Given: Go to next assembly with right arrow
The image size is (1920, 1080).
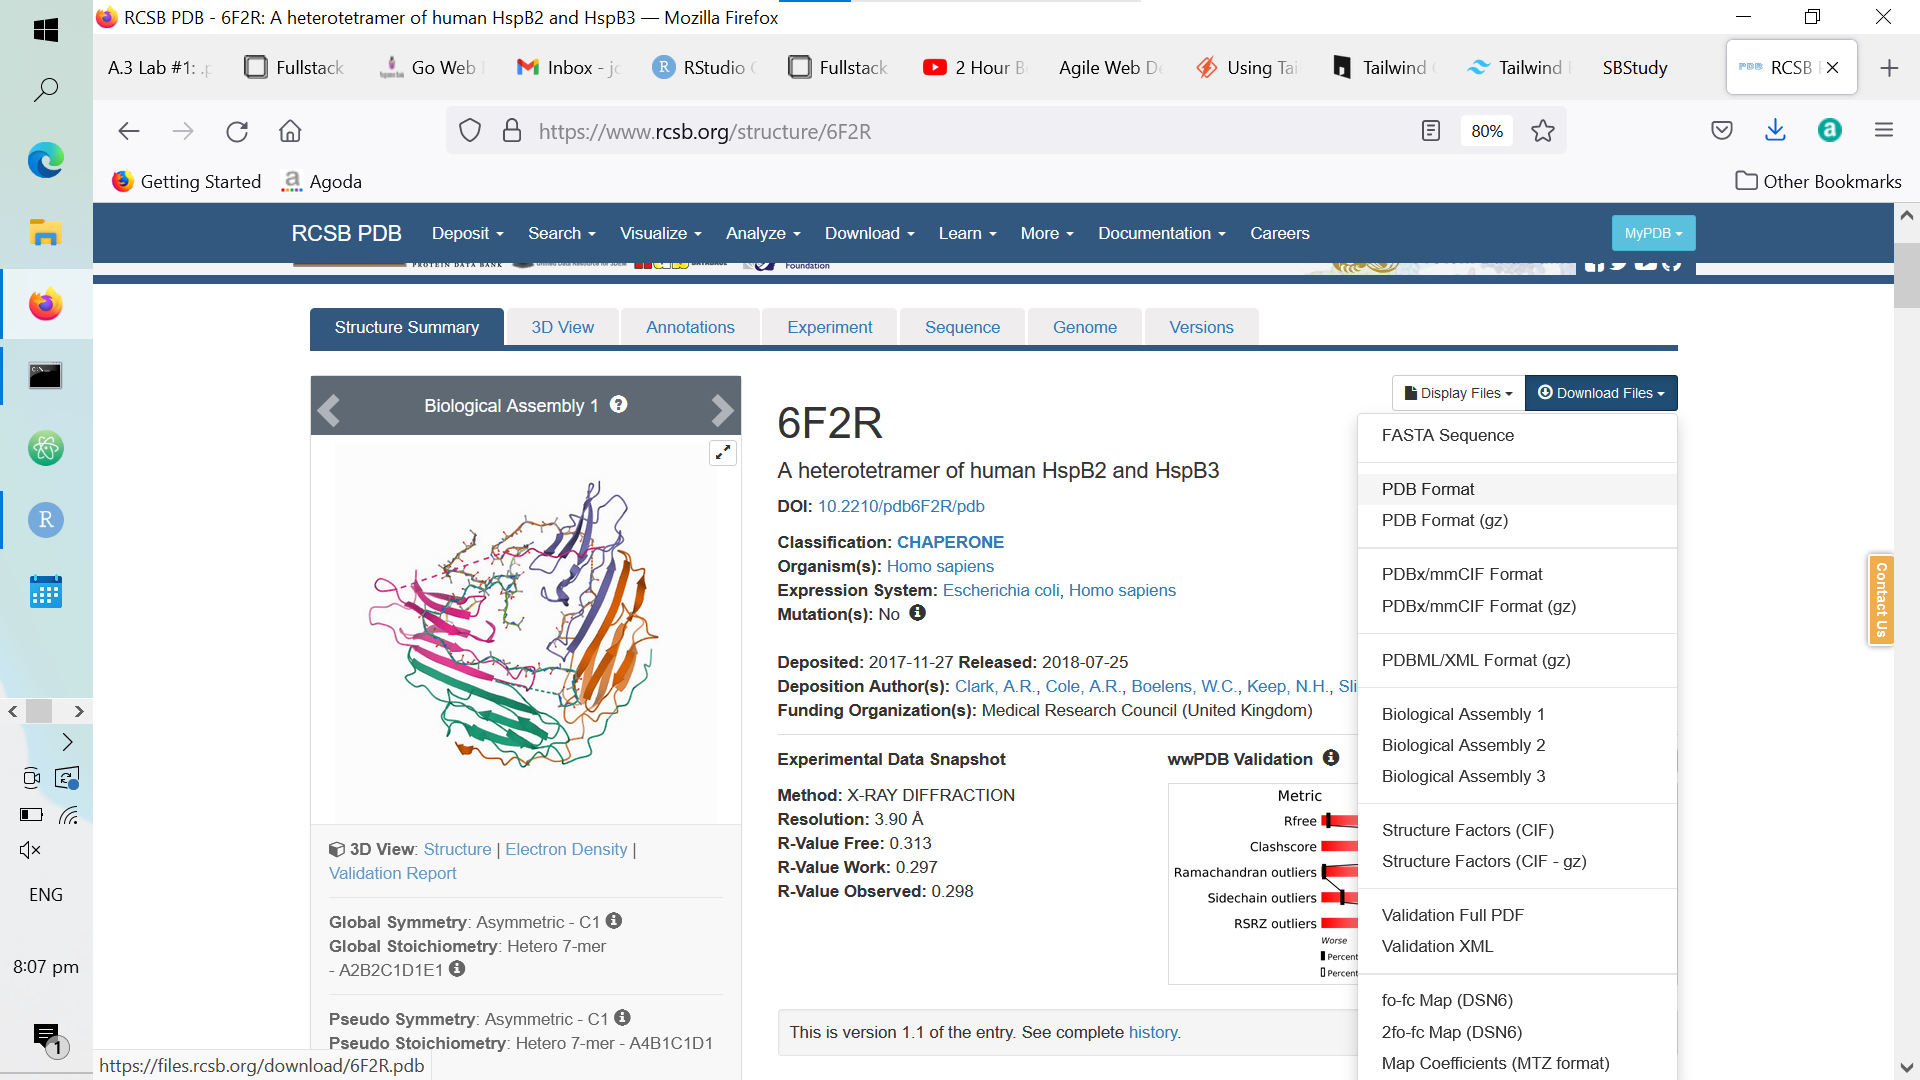Looking at the screenshot, I should click(722, 410).
